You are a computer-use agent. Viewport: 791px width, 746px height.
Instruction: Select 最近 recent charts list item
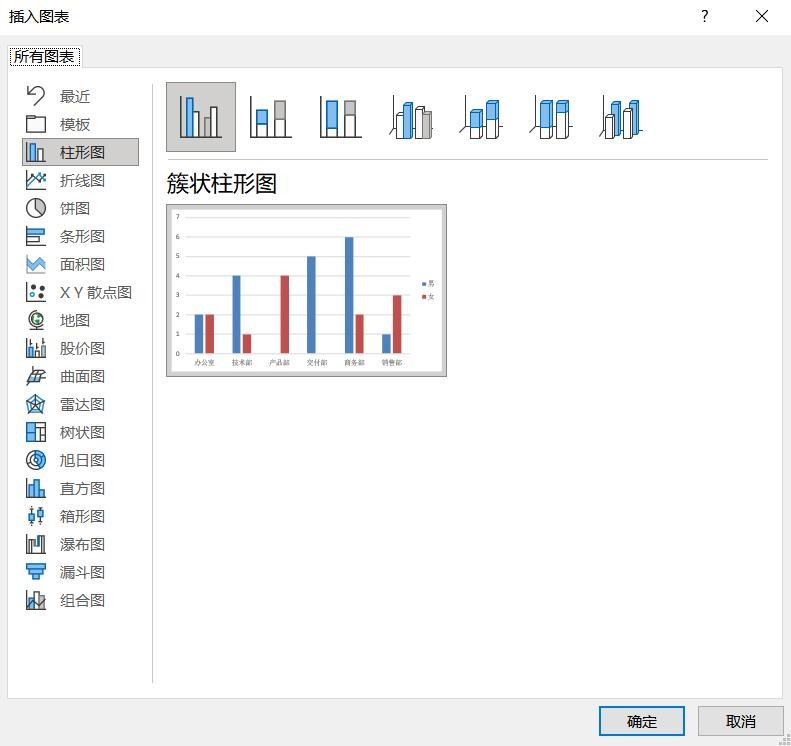75,96
